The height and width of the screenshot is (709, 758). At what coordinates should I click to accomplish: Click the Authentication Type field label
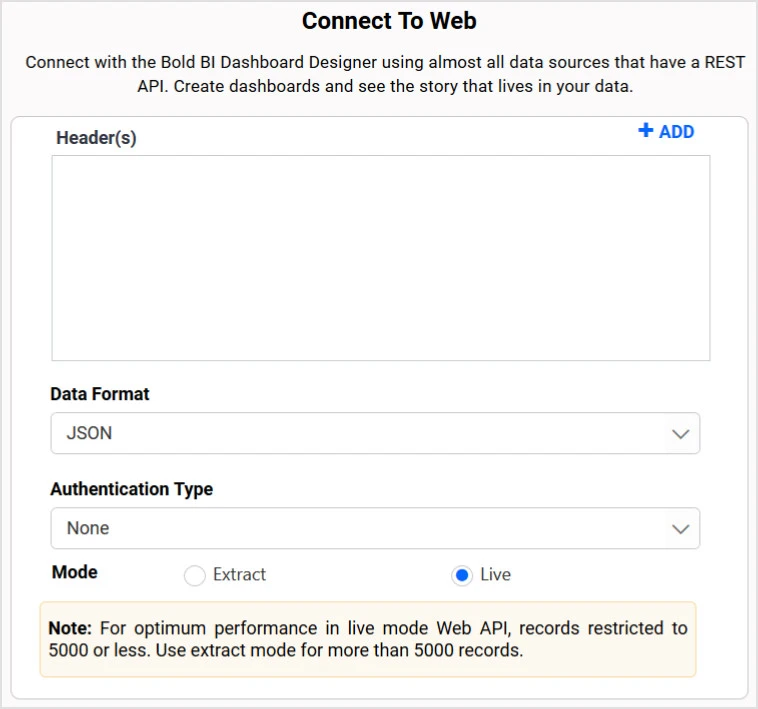[x=131, y=489]
